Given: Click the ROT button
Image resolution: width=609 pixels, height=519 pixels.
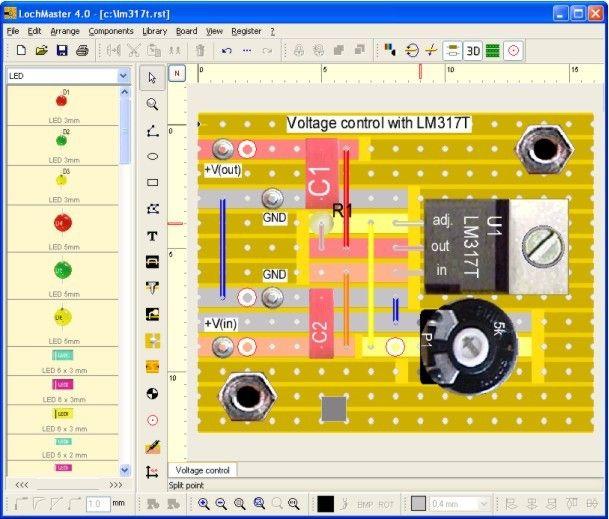Looking at the screenshot, I should tap(386, 503).
